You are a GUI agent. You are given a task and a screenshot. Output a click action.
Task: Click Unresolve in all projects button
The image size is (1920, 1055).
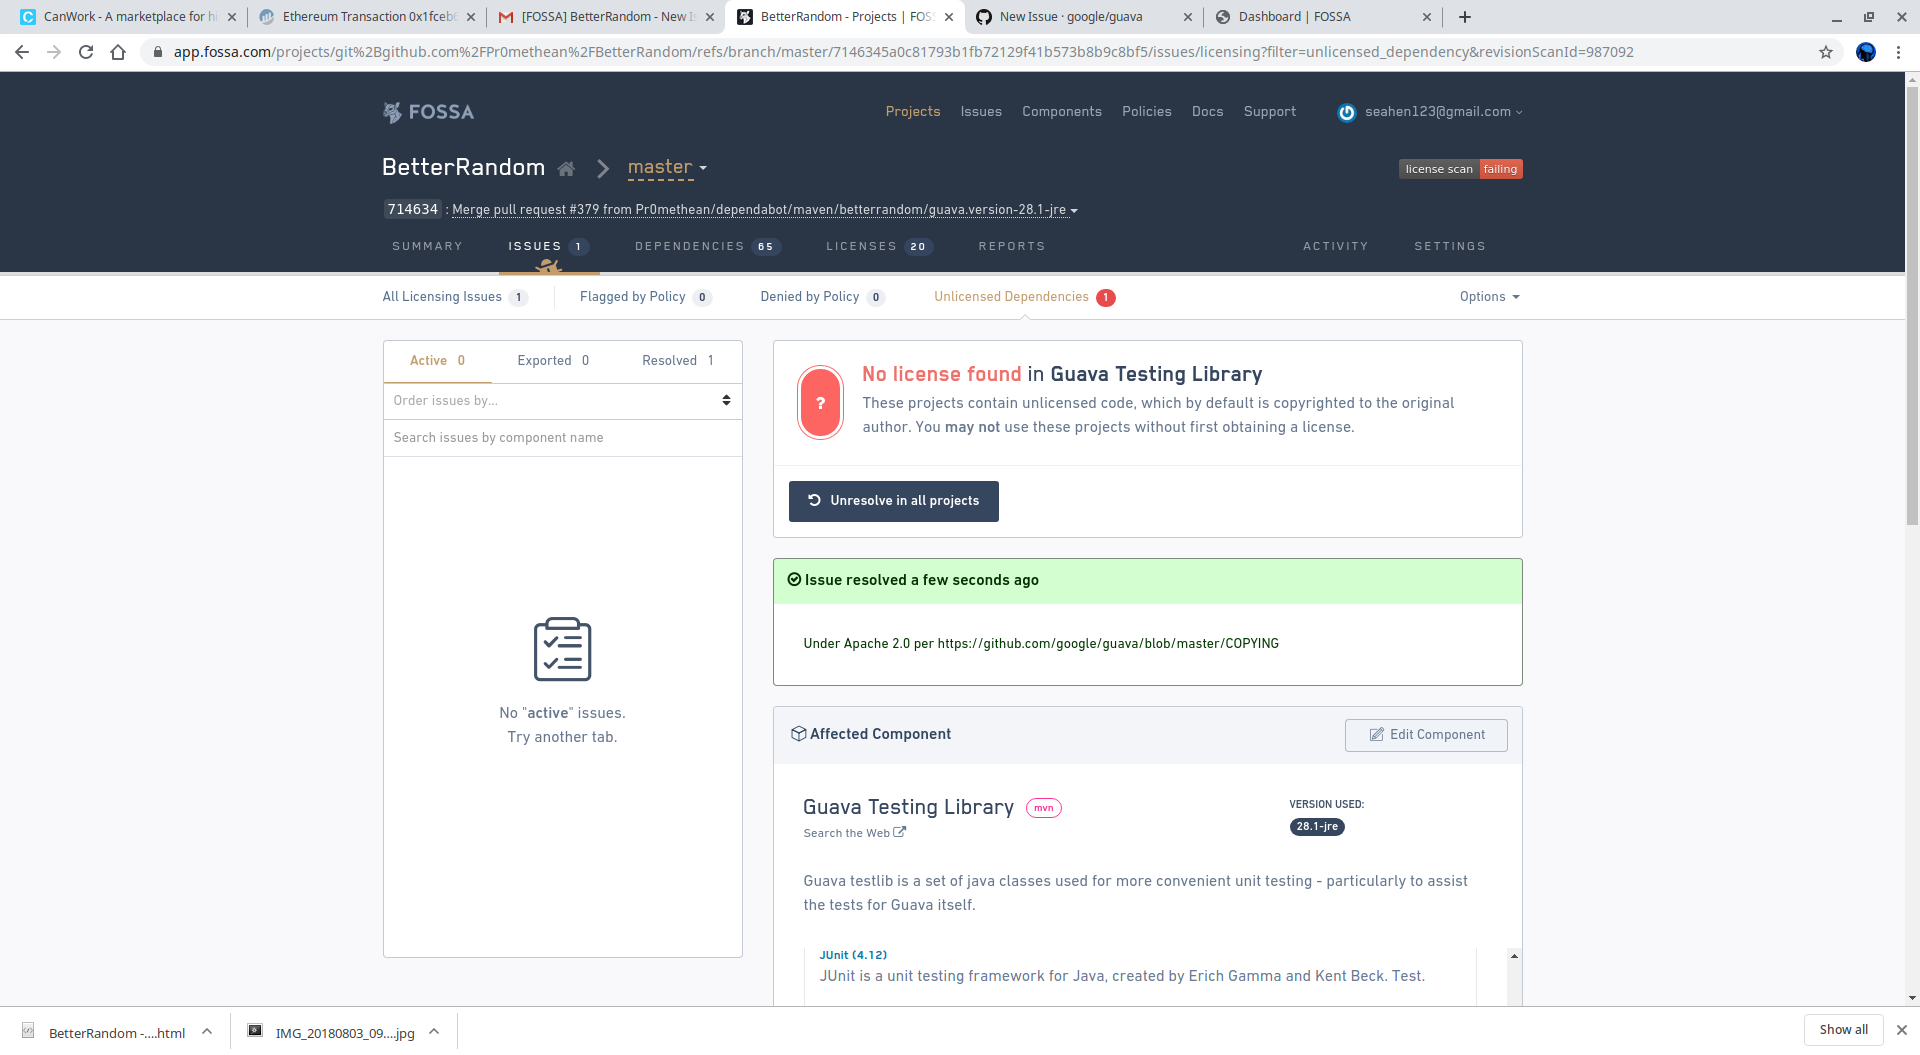point(893,501)
